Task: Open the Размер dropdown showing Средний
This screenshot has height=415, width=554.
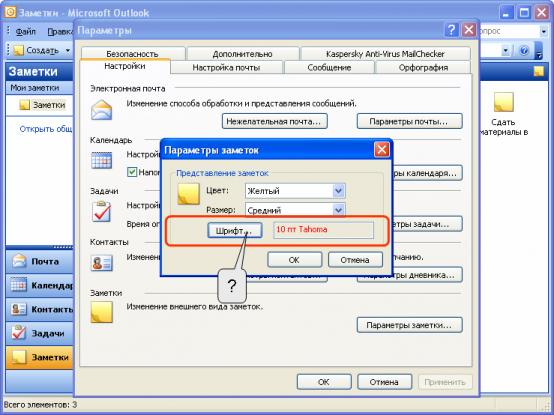Action: [295, 210]
